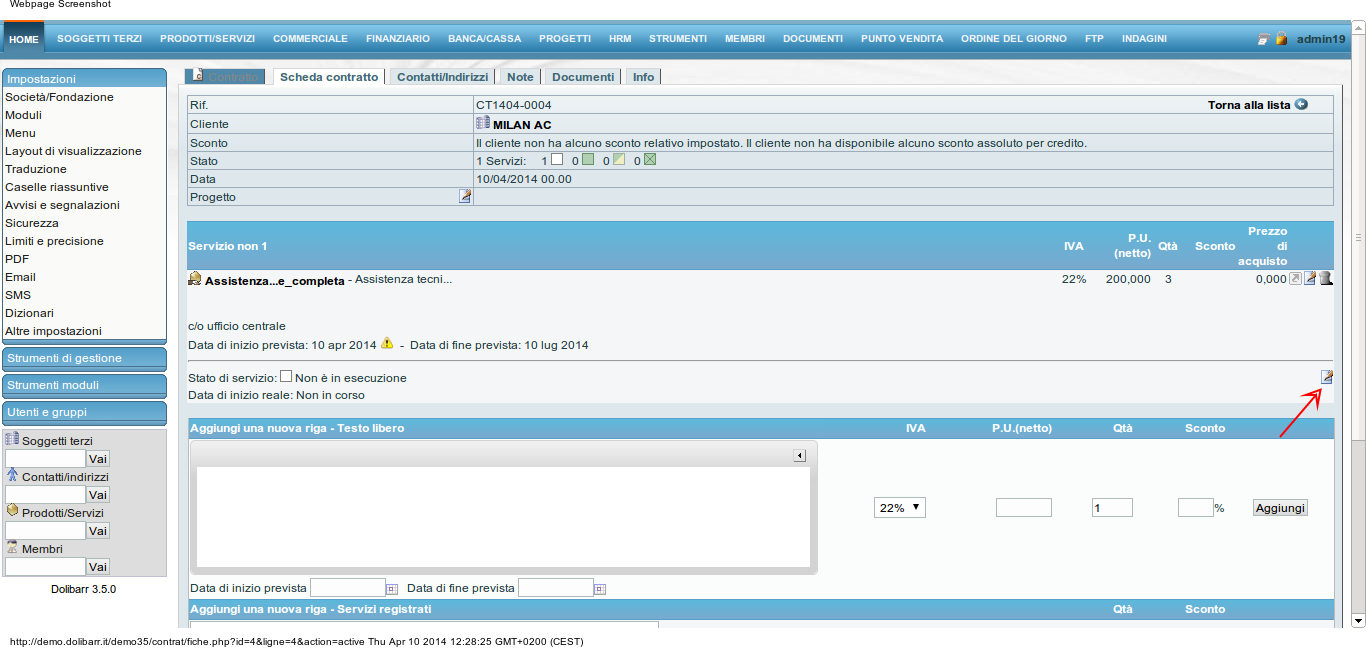Collapse the text editor toolbar arrow
The width and height of the screenshot is (1366, 648).
coord(799,456)
